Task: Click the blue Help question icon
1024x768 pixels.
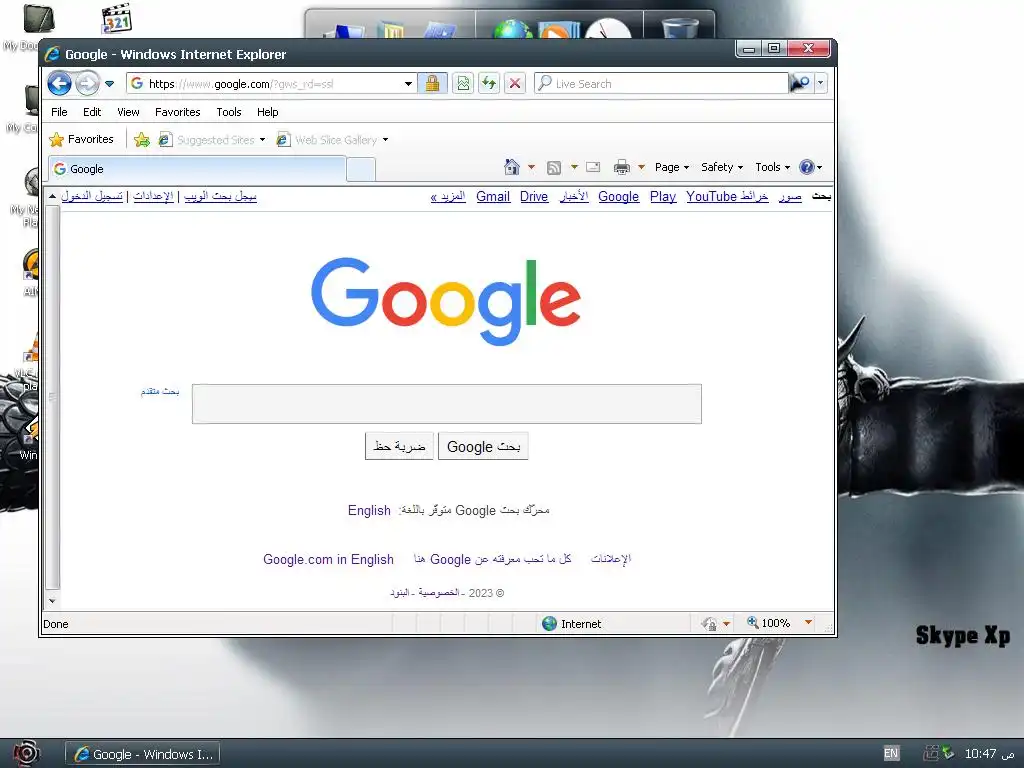Action: pos(807,167)
